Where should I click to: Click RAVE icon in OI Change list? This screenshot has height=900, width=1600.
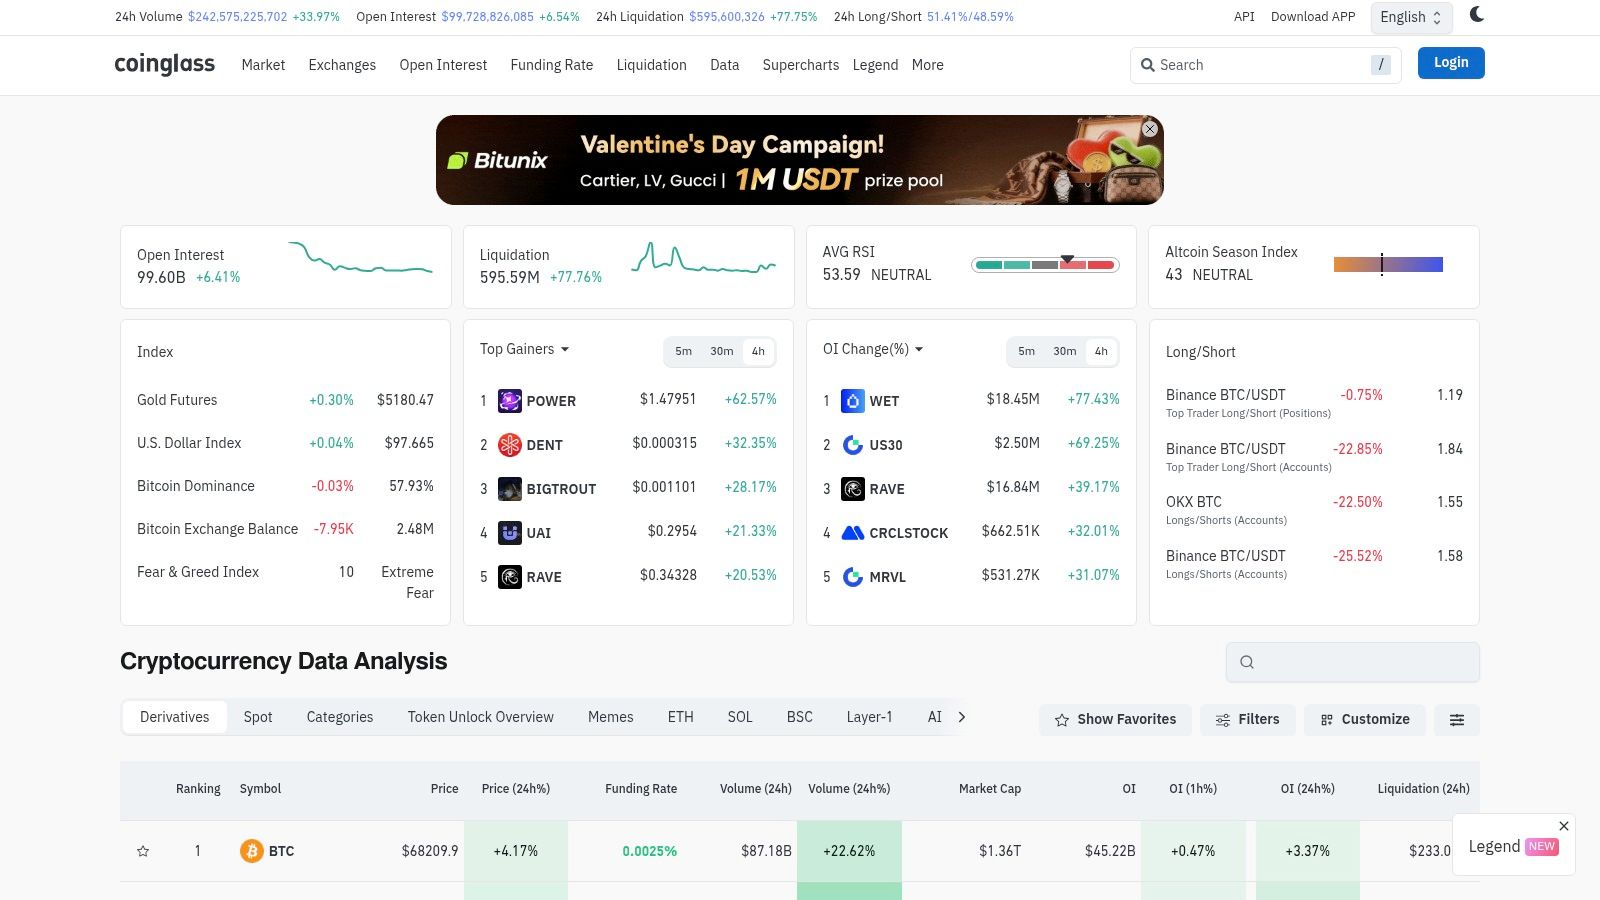point(853,489)
